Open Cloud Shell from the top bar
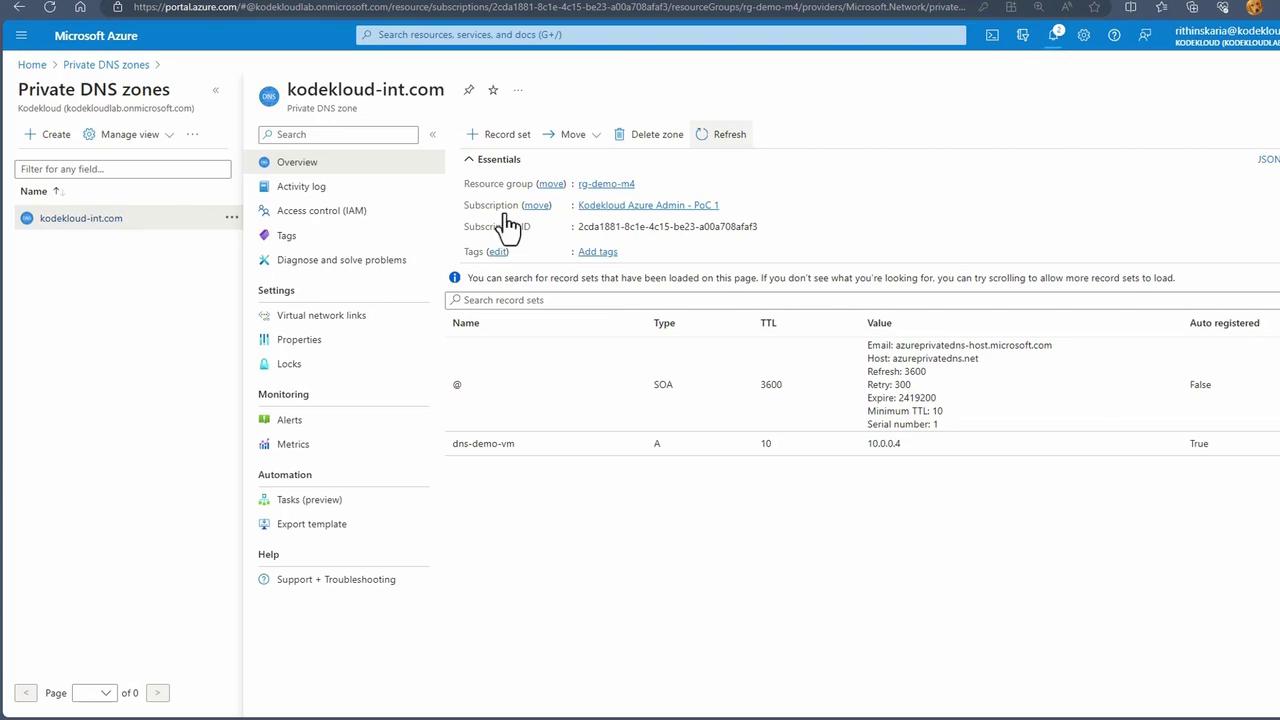The image size is (1280, 720). point(992,35)
